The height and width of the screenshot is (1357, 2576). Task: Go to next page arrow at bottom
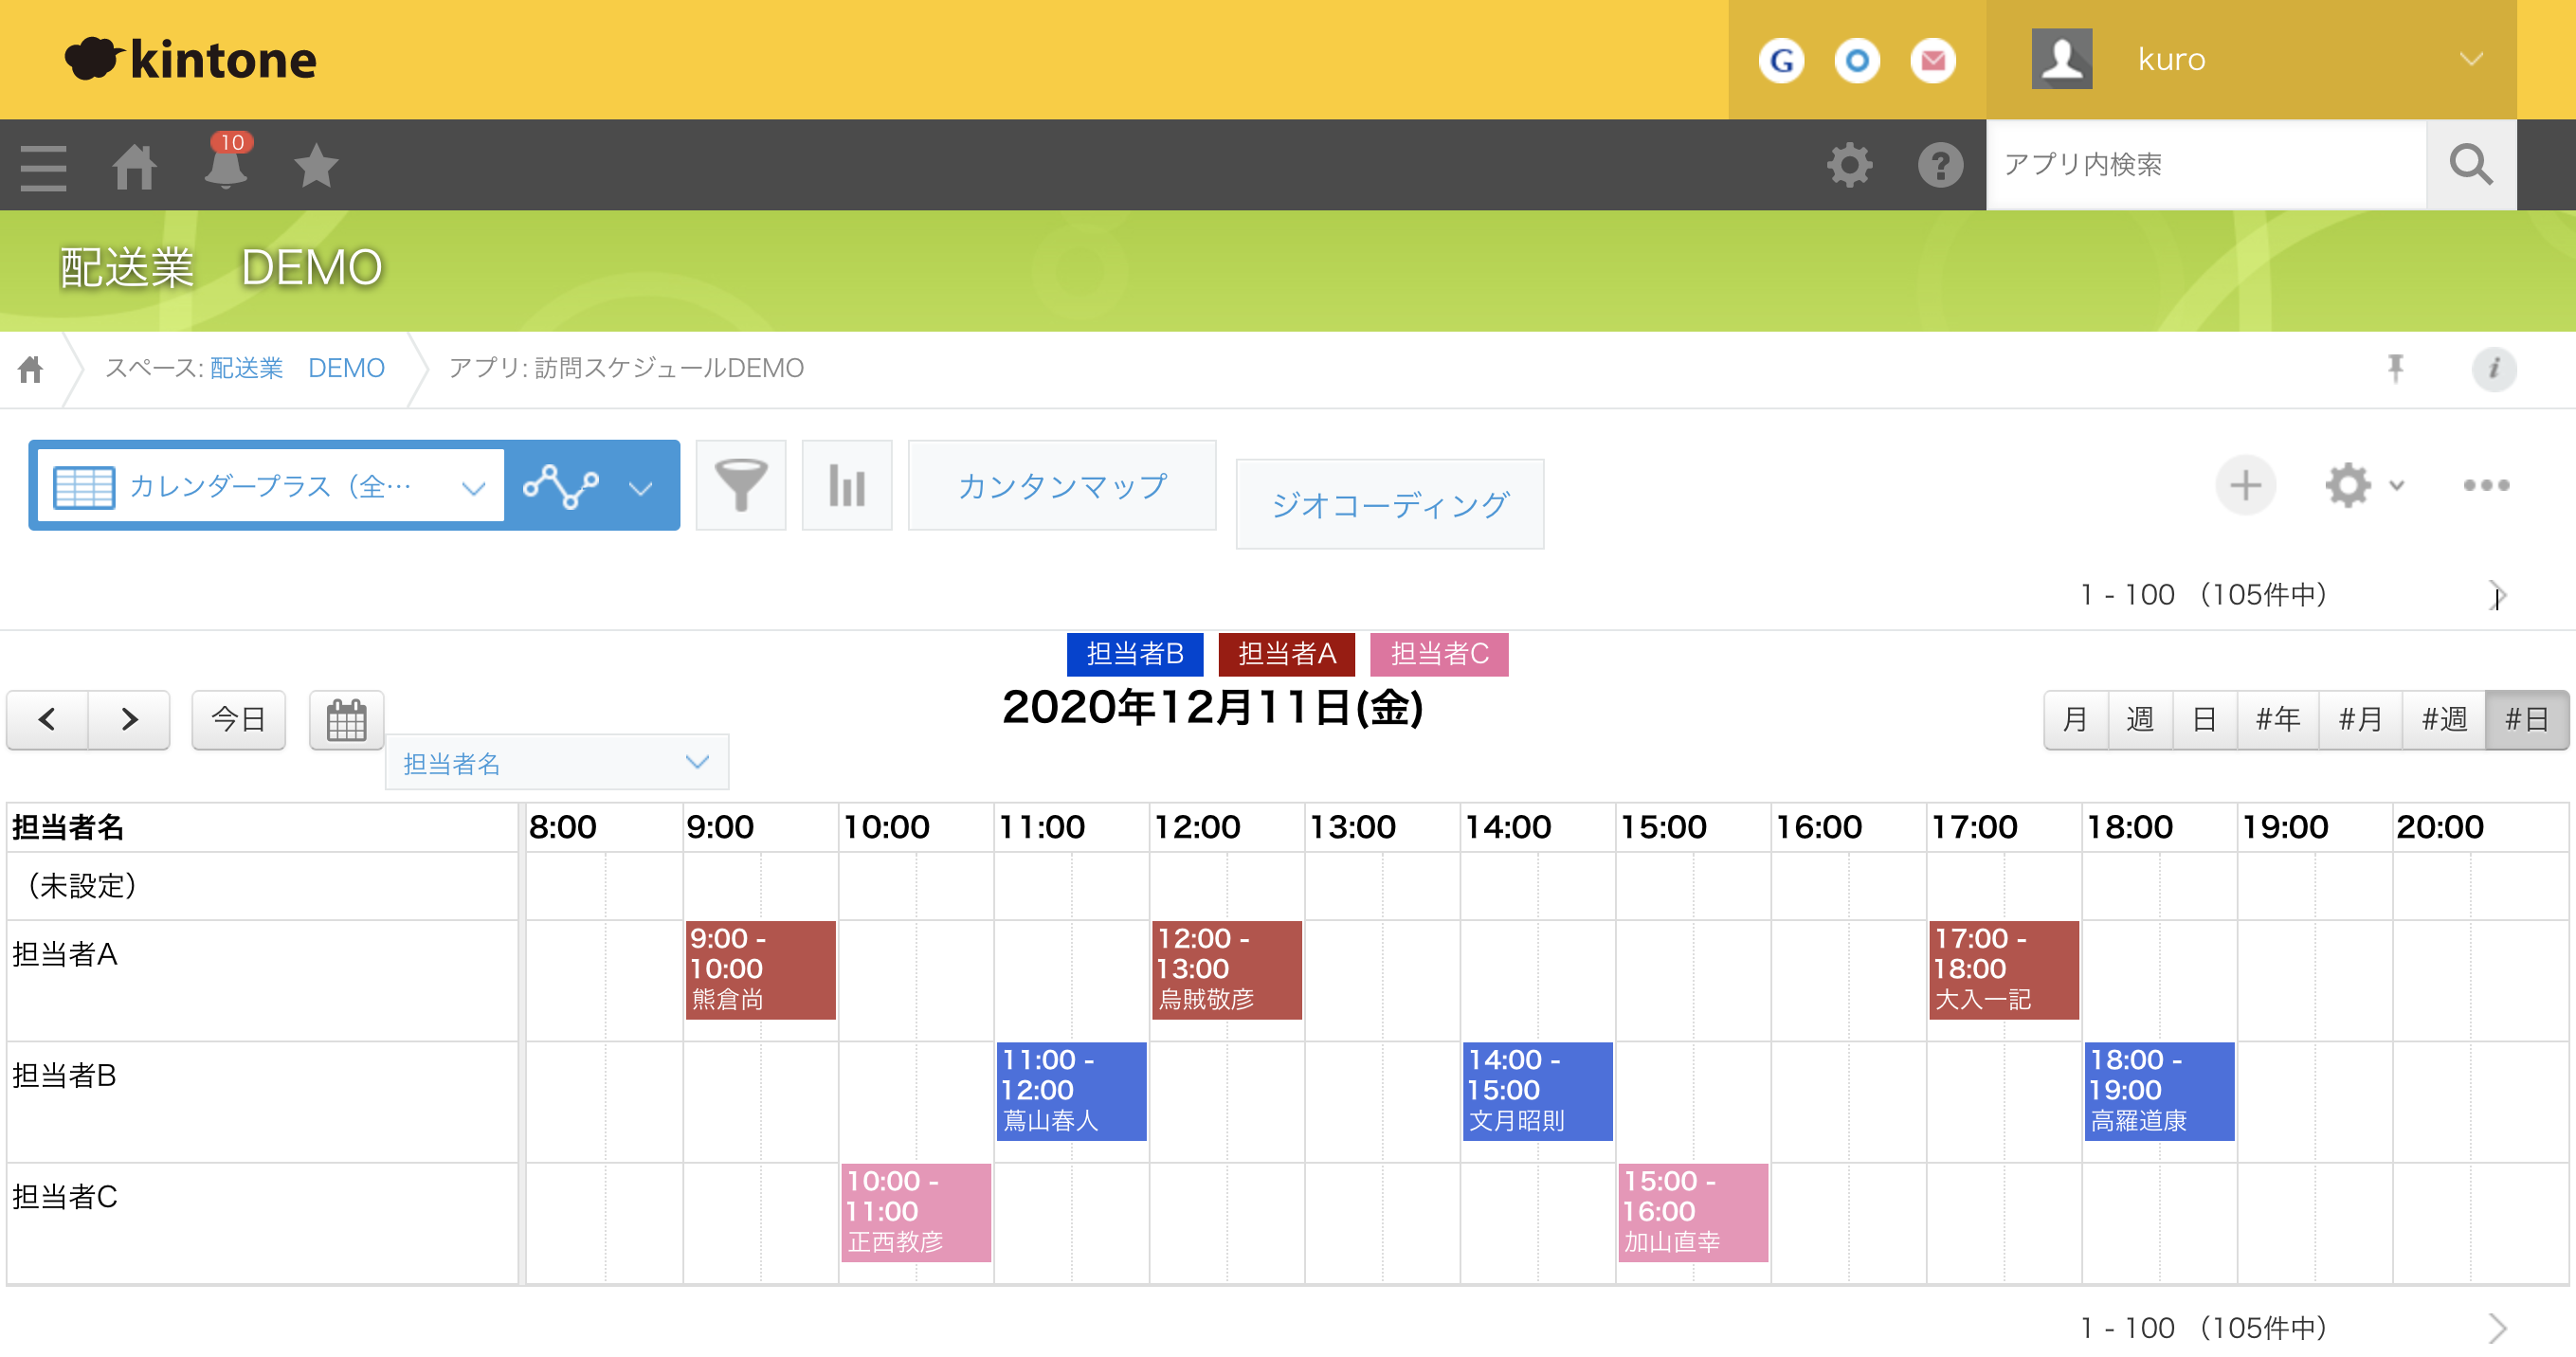[x=2497, y=1329]
